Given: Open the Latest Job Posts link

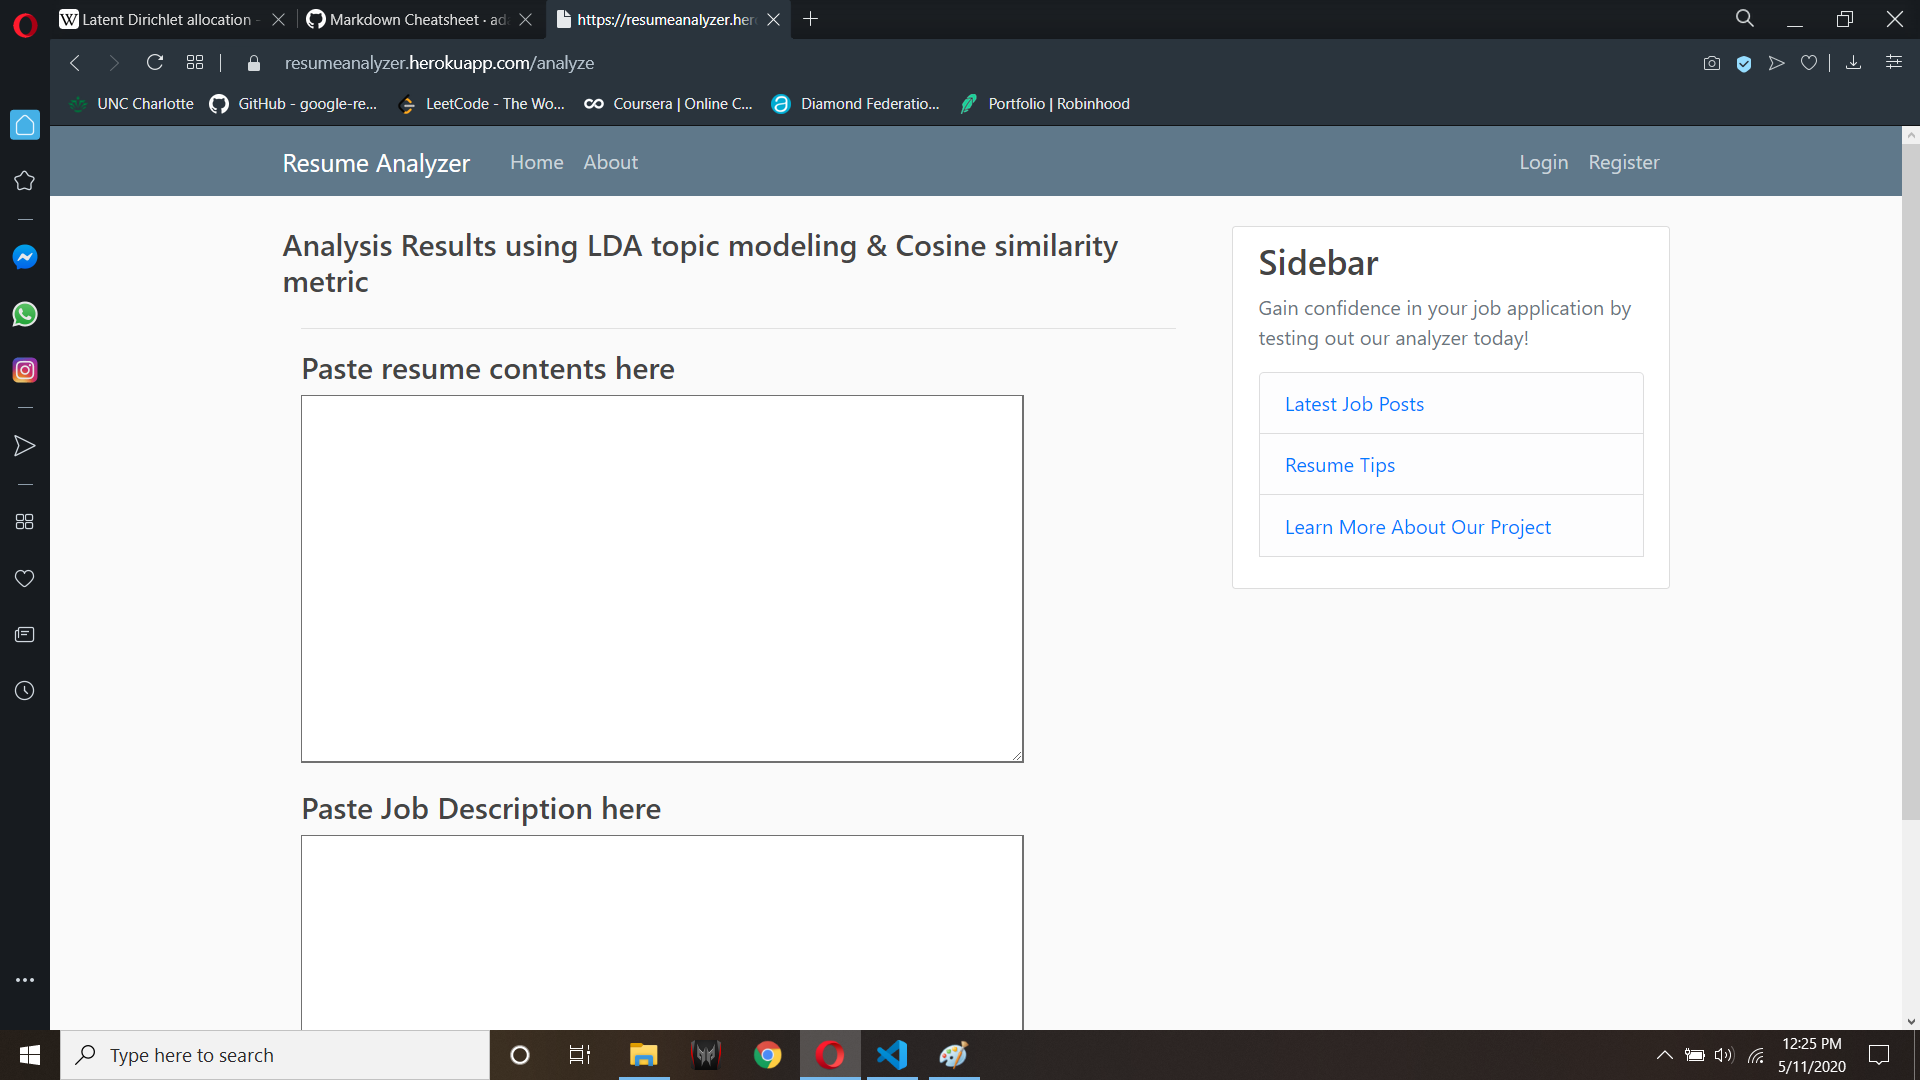Looking at the screenshot, I should pyautogui.click(x=1354, y=404).
